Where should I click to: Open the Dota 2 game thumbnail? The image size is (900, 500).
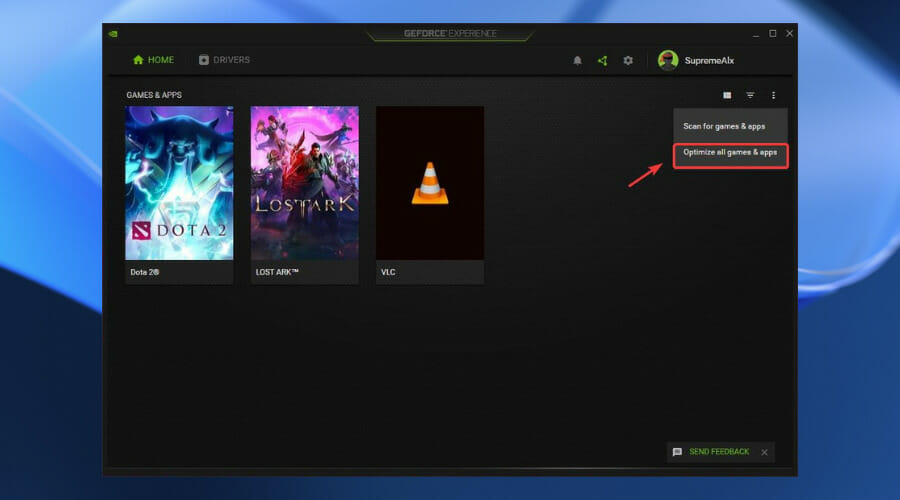pyautogui.click(x=179, y=183)
